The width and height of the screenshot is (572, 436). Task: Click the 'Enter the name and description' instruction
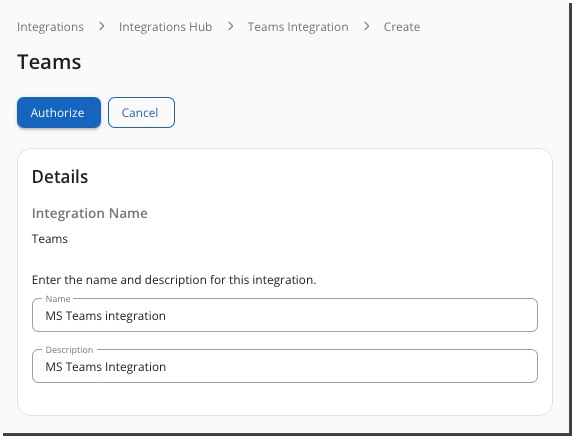(x=174, y=280)
